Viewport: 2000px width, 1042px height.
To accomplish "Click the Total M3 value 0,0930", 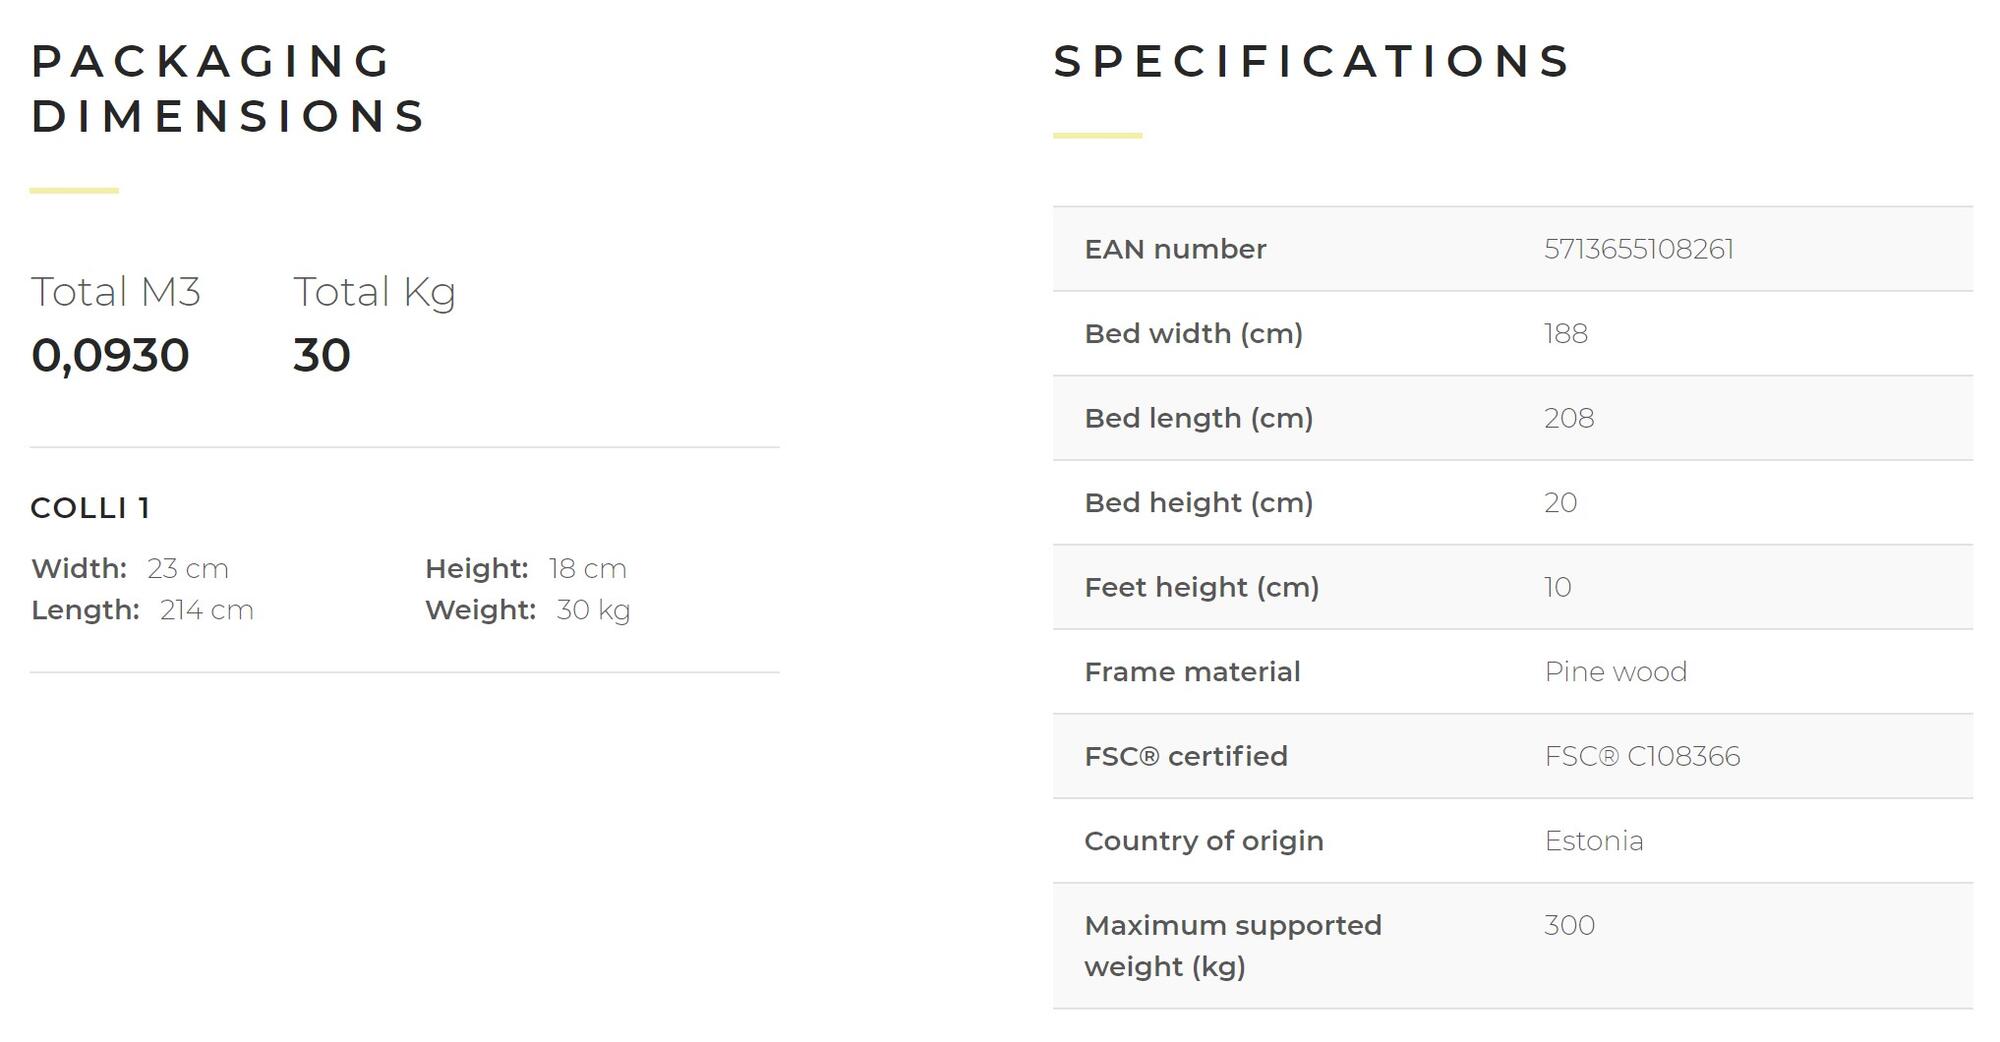I will coord(110,355).
